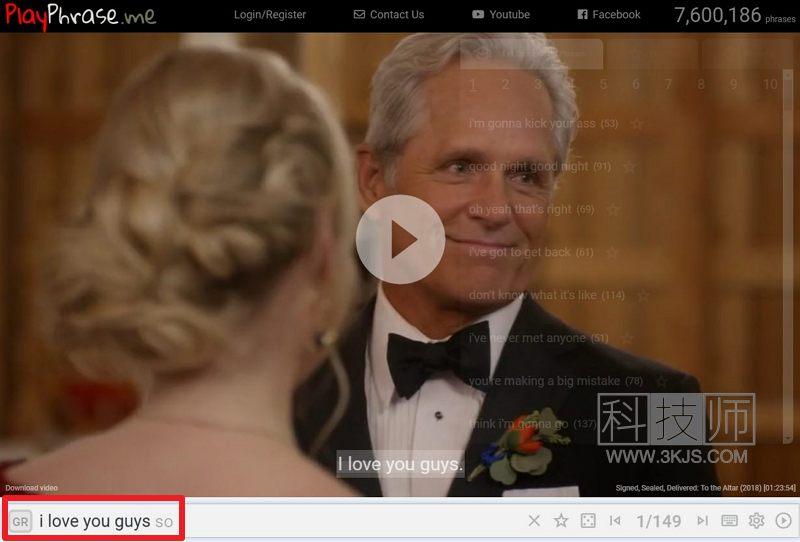Star the "oh yeah that's right" phrase
This screenshot has width=800, height=542.
coord(613,210)
